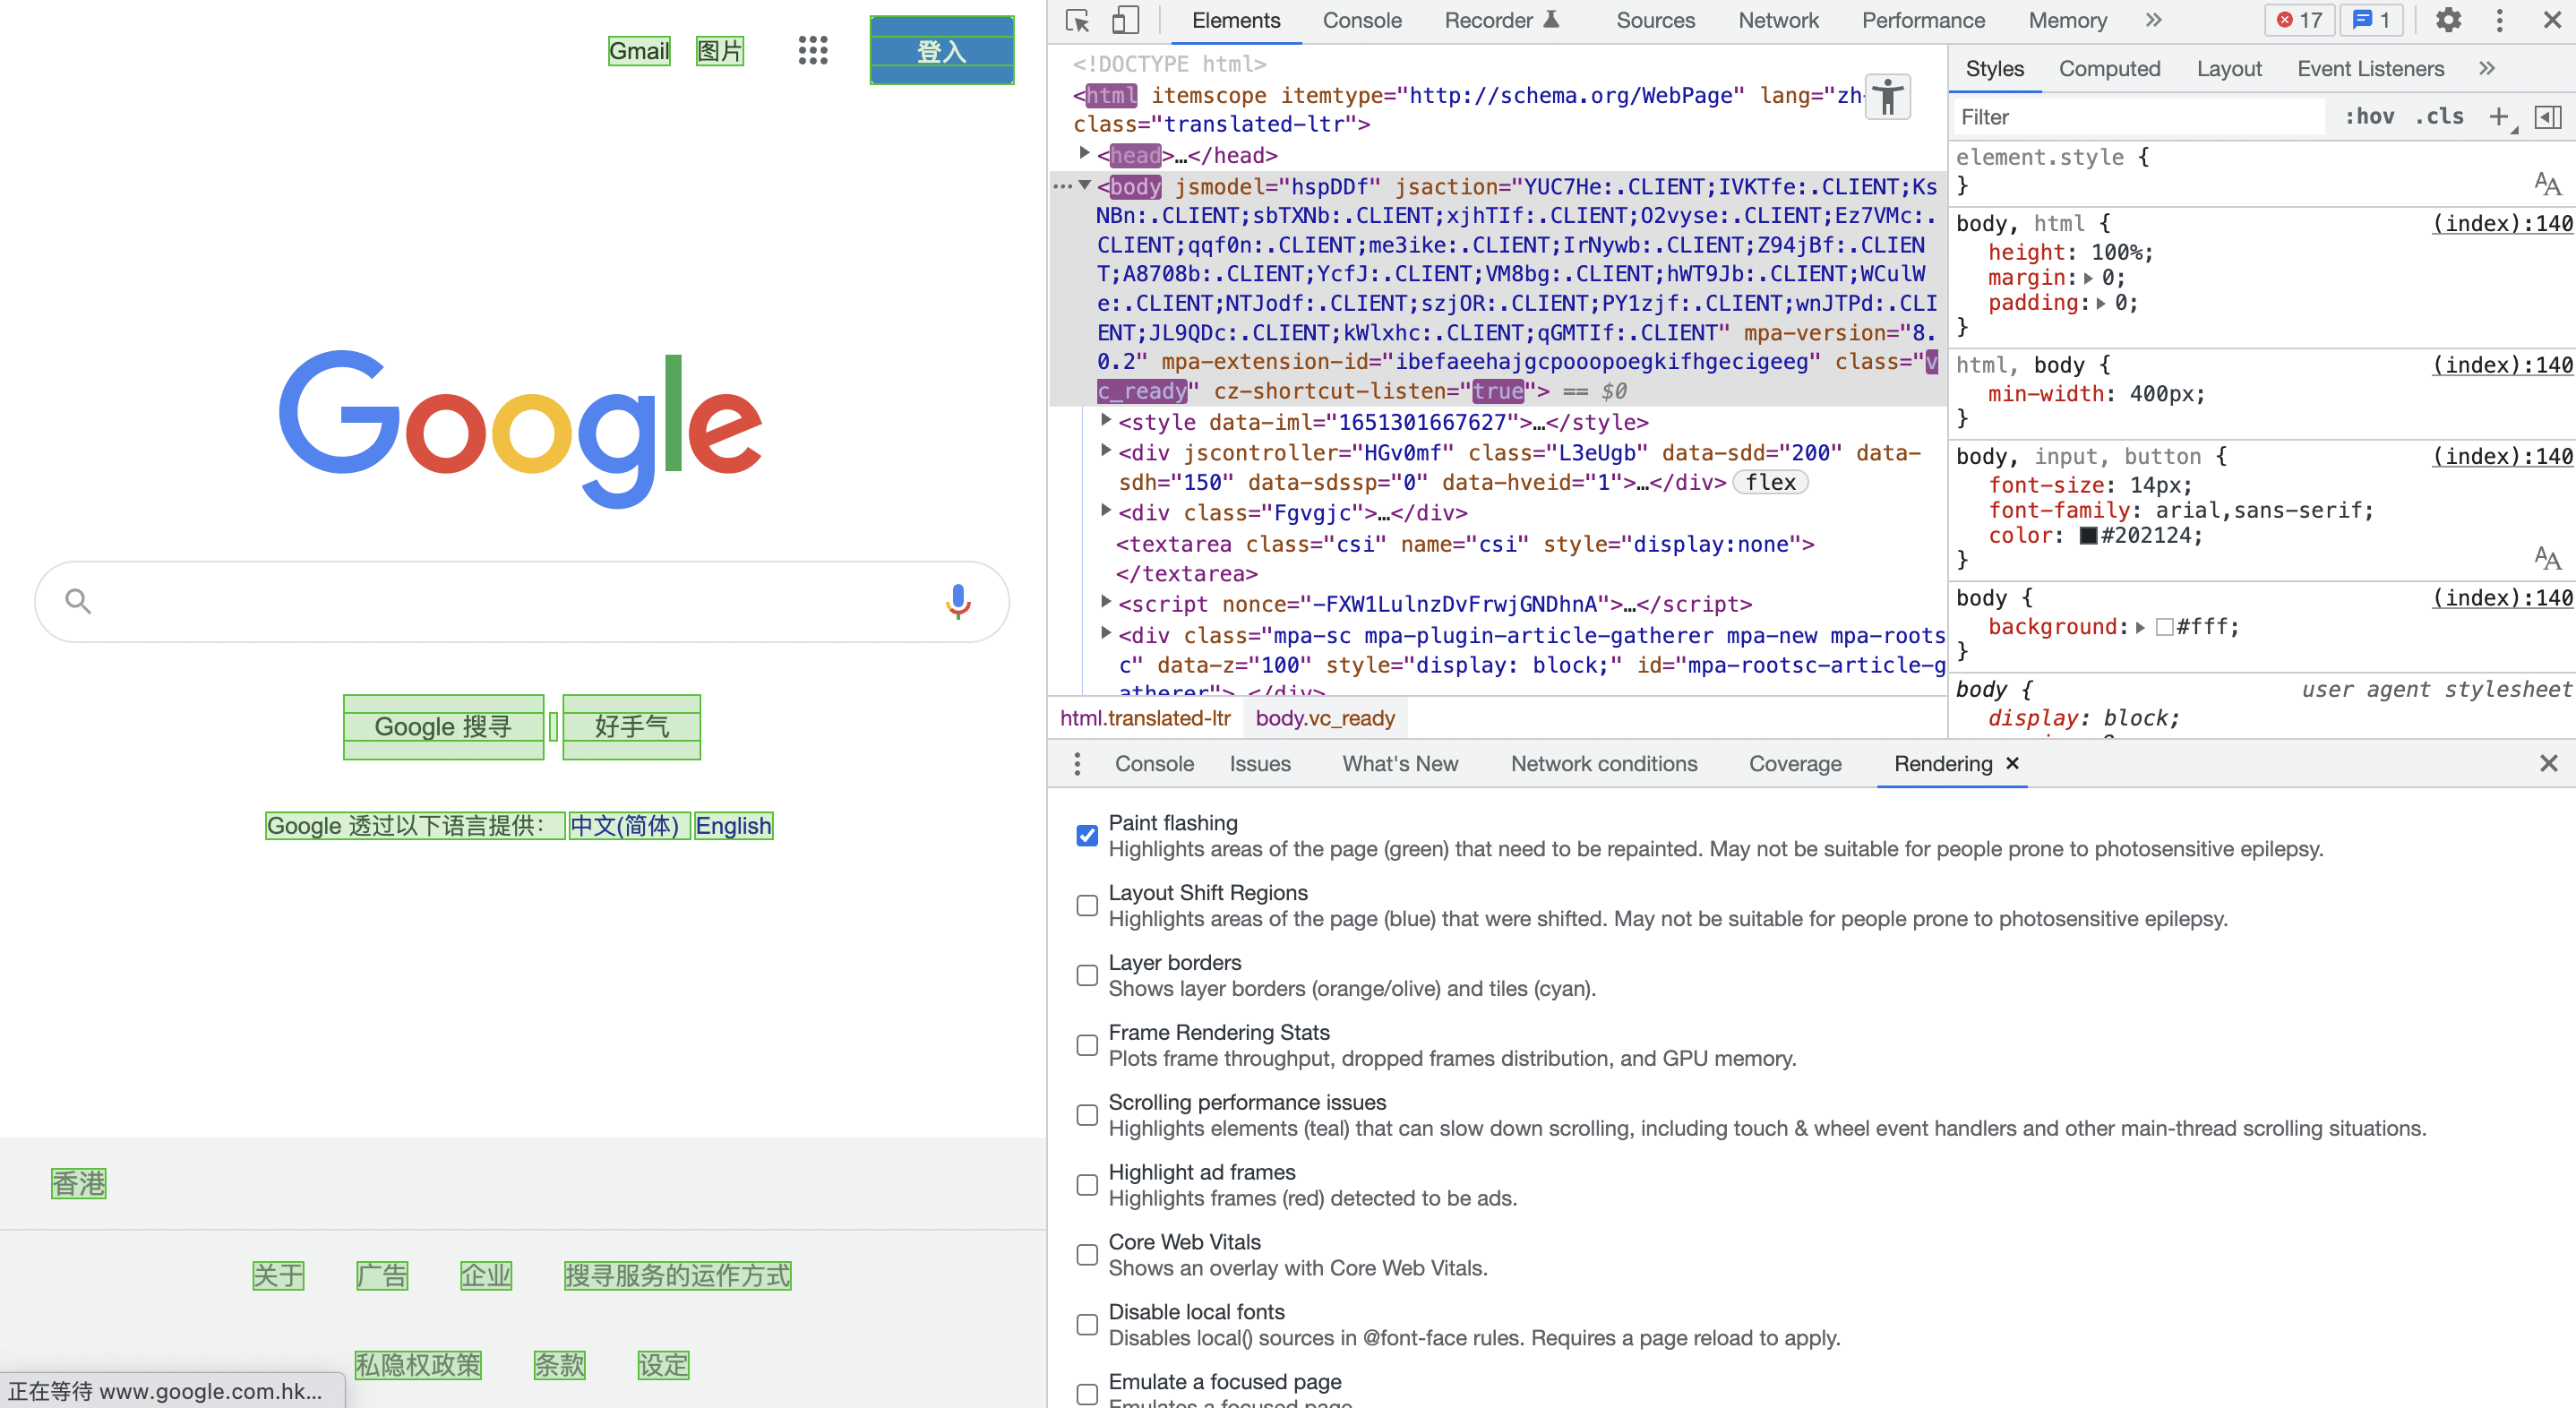The height and width of the screenshot is (1408, 2576).
Task: Click the #202124 color swatch
Action: tap(2088, 536)
